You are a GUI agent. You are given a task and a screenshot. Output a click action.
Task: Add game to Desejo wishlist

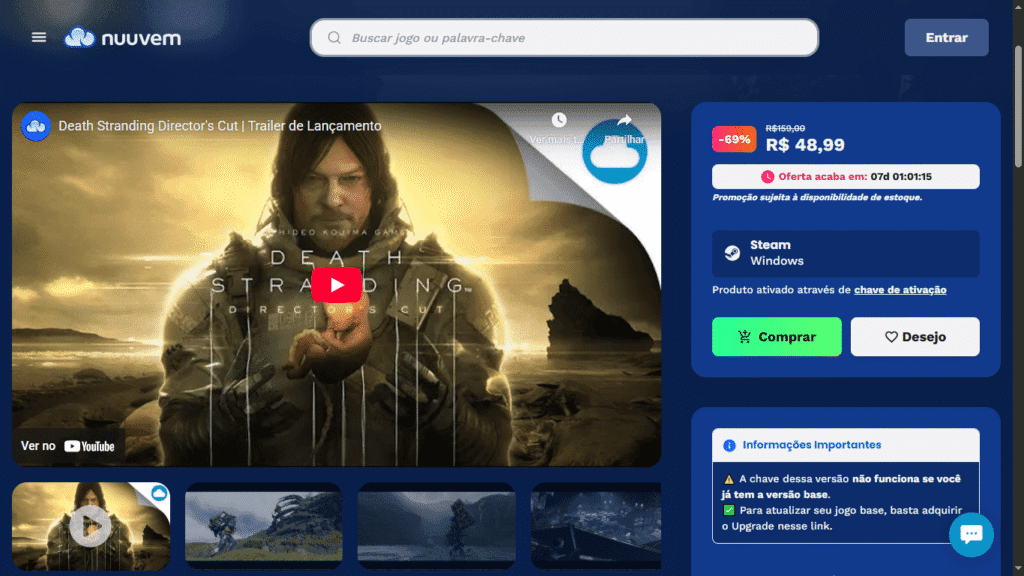coord(915,337)
